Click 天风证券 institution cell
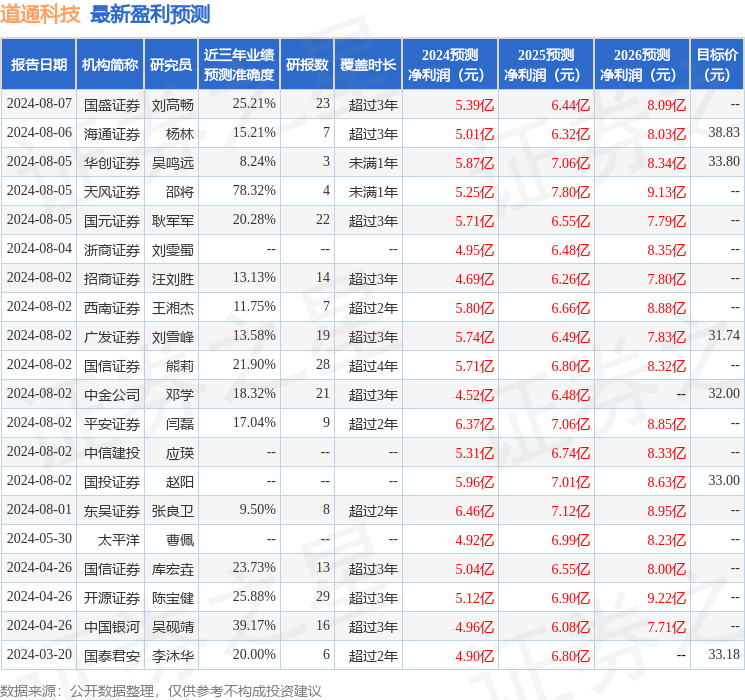745x700 pixels. click(112, 192)
